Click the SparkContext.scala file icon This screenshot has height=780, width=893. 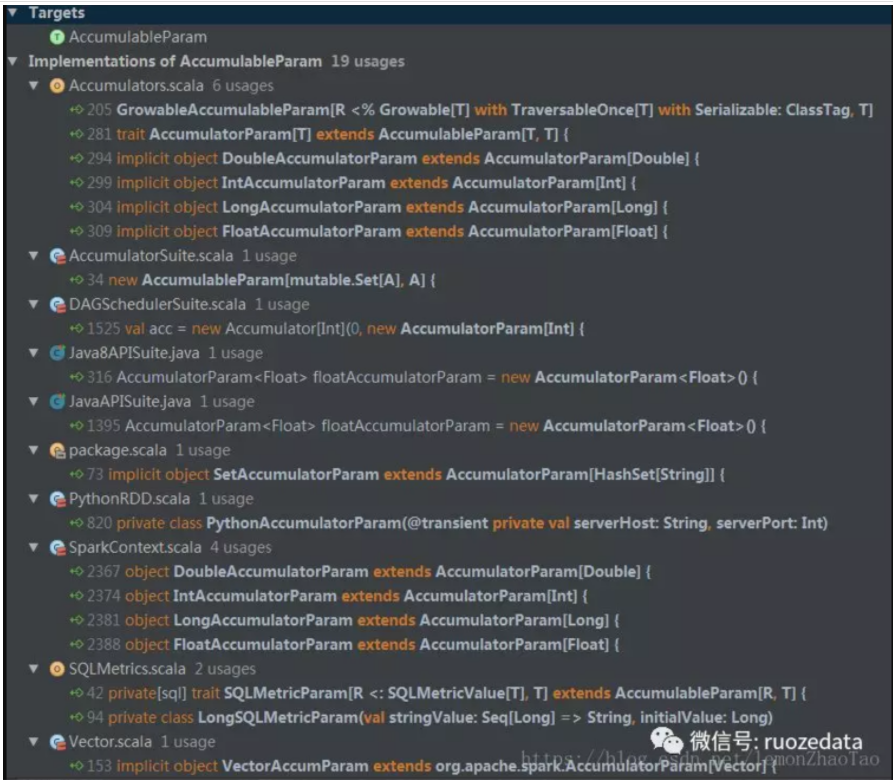tap(57, 547)
